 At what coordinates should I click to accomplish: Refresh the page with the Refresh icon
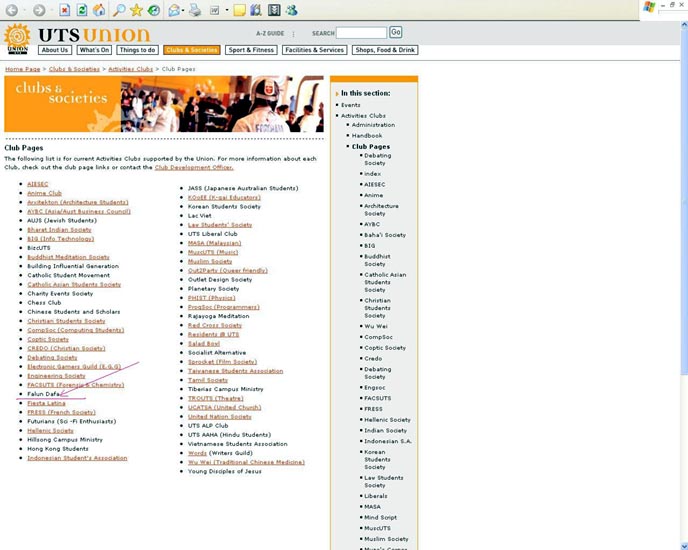click(x=82, y=10)
